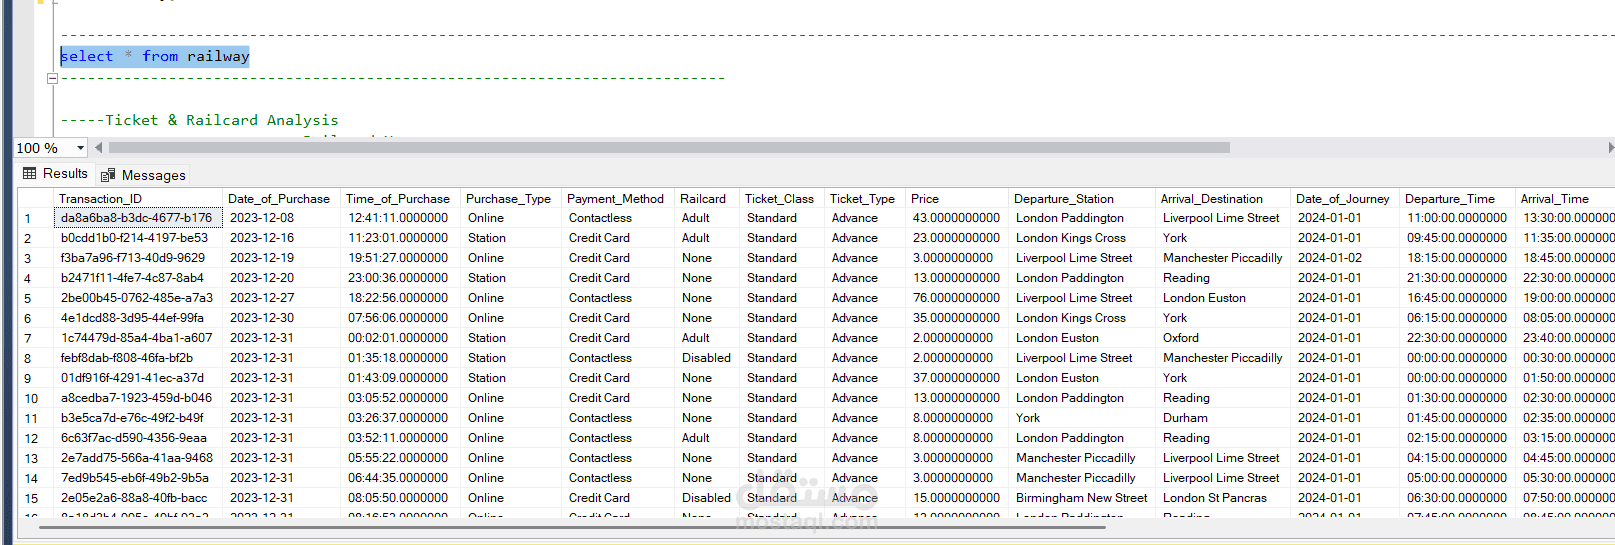Select the Payment_Method column header
Screen dimensions: 1615x545
(617, 199)
